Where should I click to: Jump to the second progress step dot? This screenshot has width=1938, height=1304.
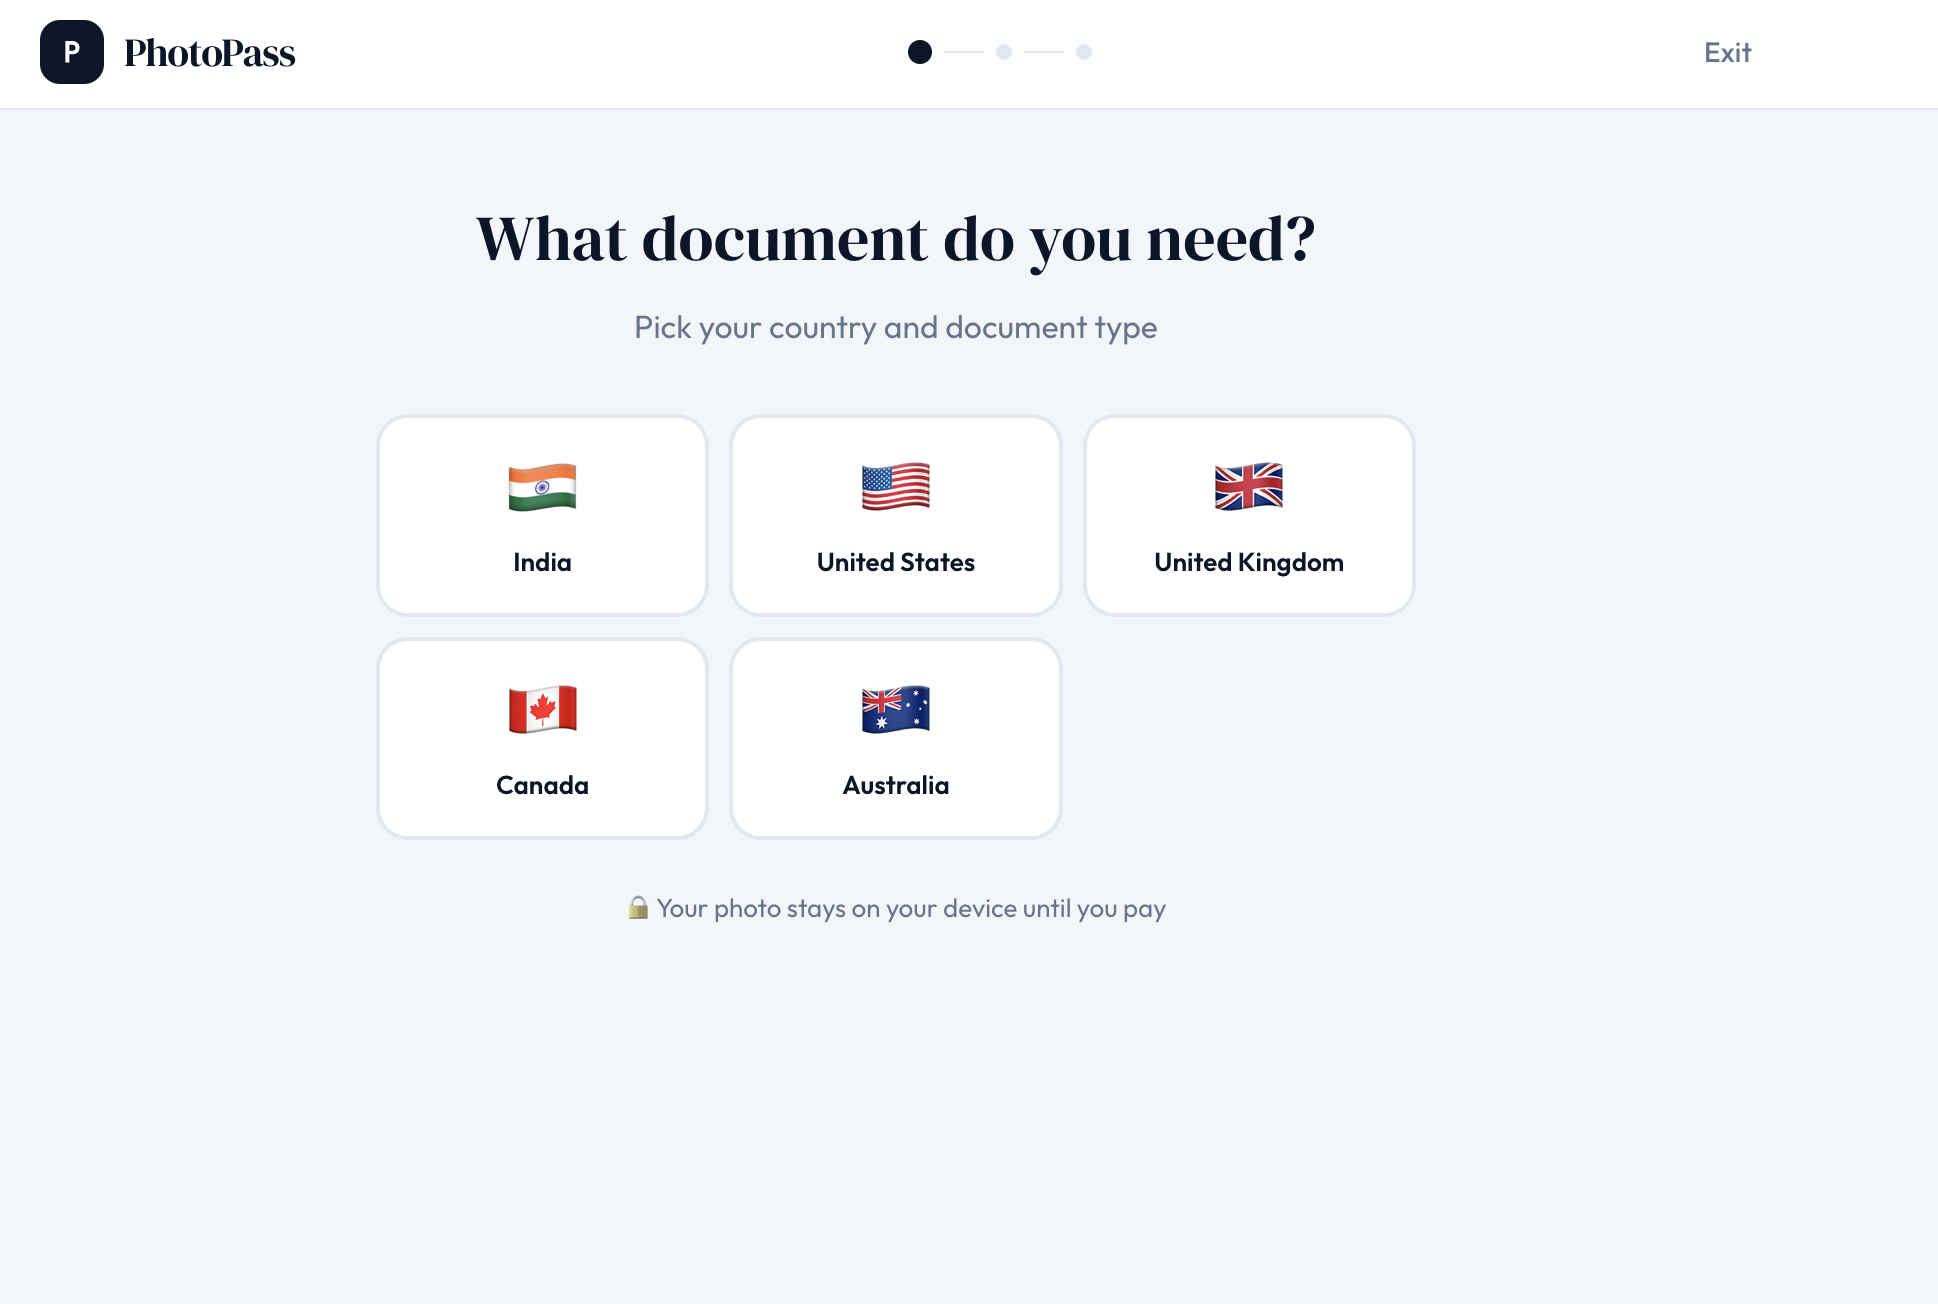point(1004,52)
